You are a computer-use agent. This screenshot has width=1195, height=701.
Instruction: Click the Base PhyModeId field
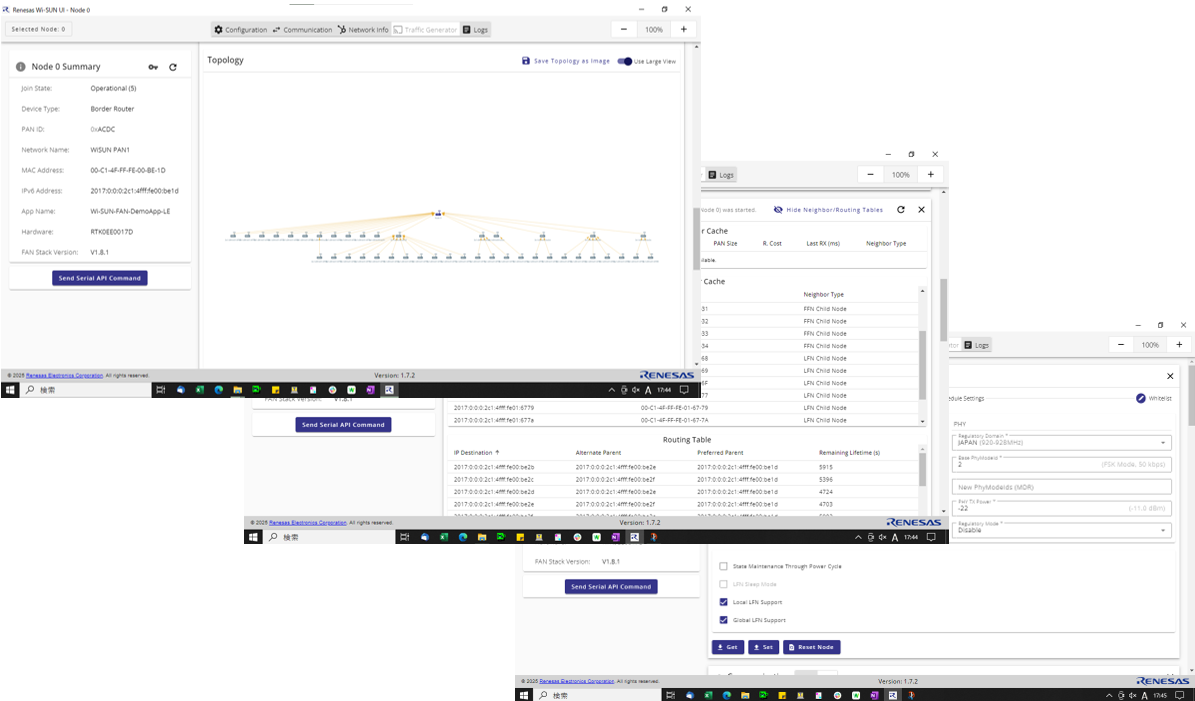pos(1062,464)
